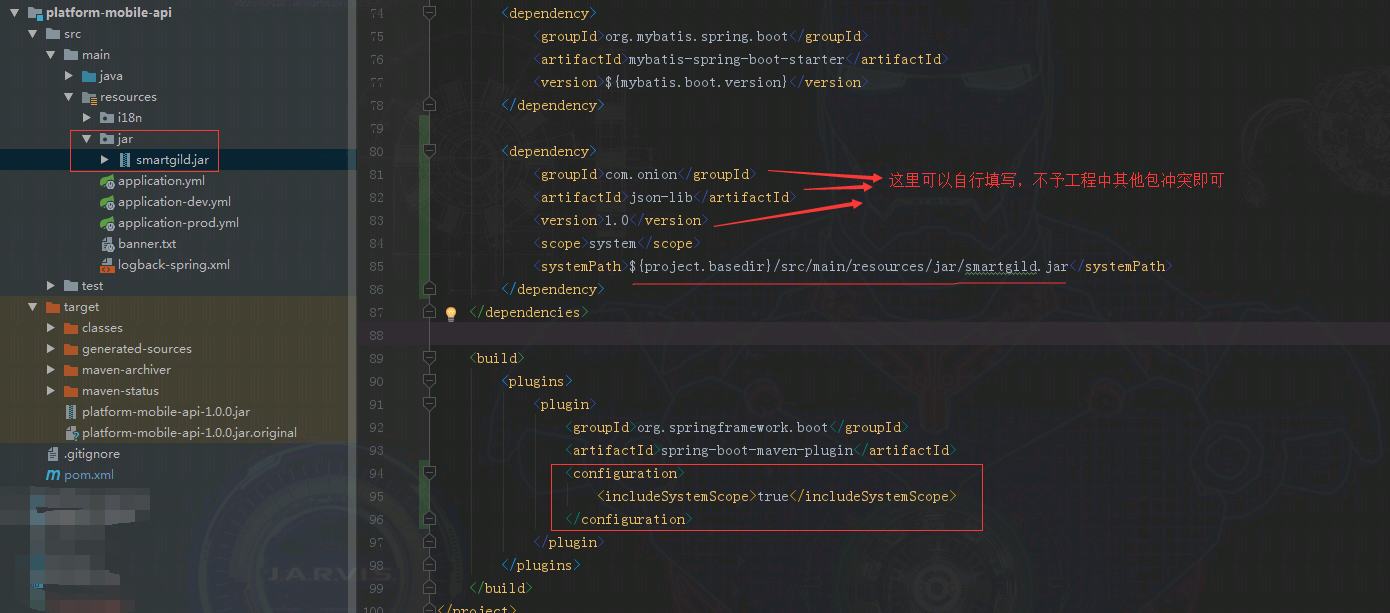Screen dimensions: 1390x613
Task: Click line number 85 in the gutter
Action: tap(376, 266)
